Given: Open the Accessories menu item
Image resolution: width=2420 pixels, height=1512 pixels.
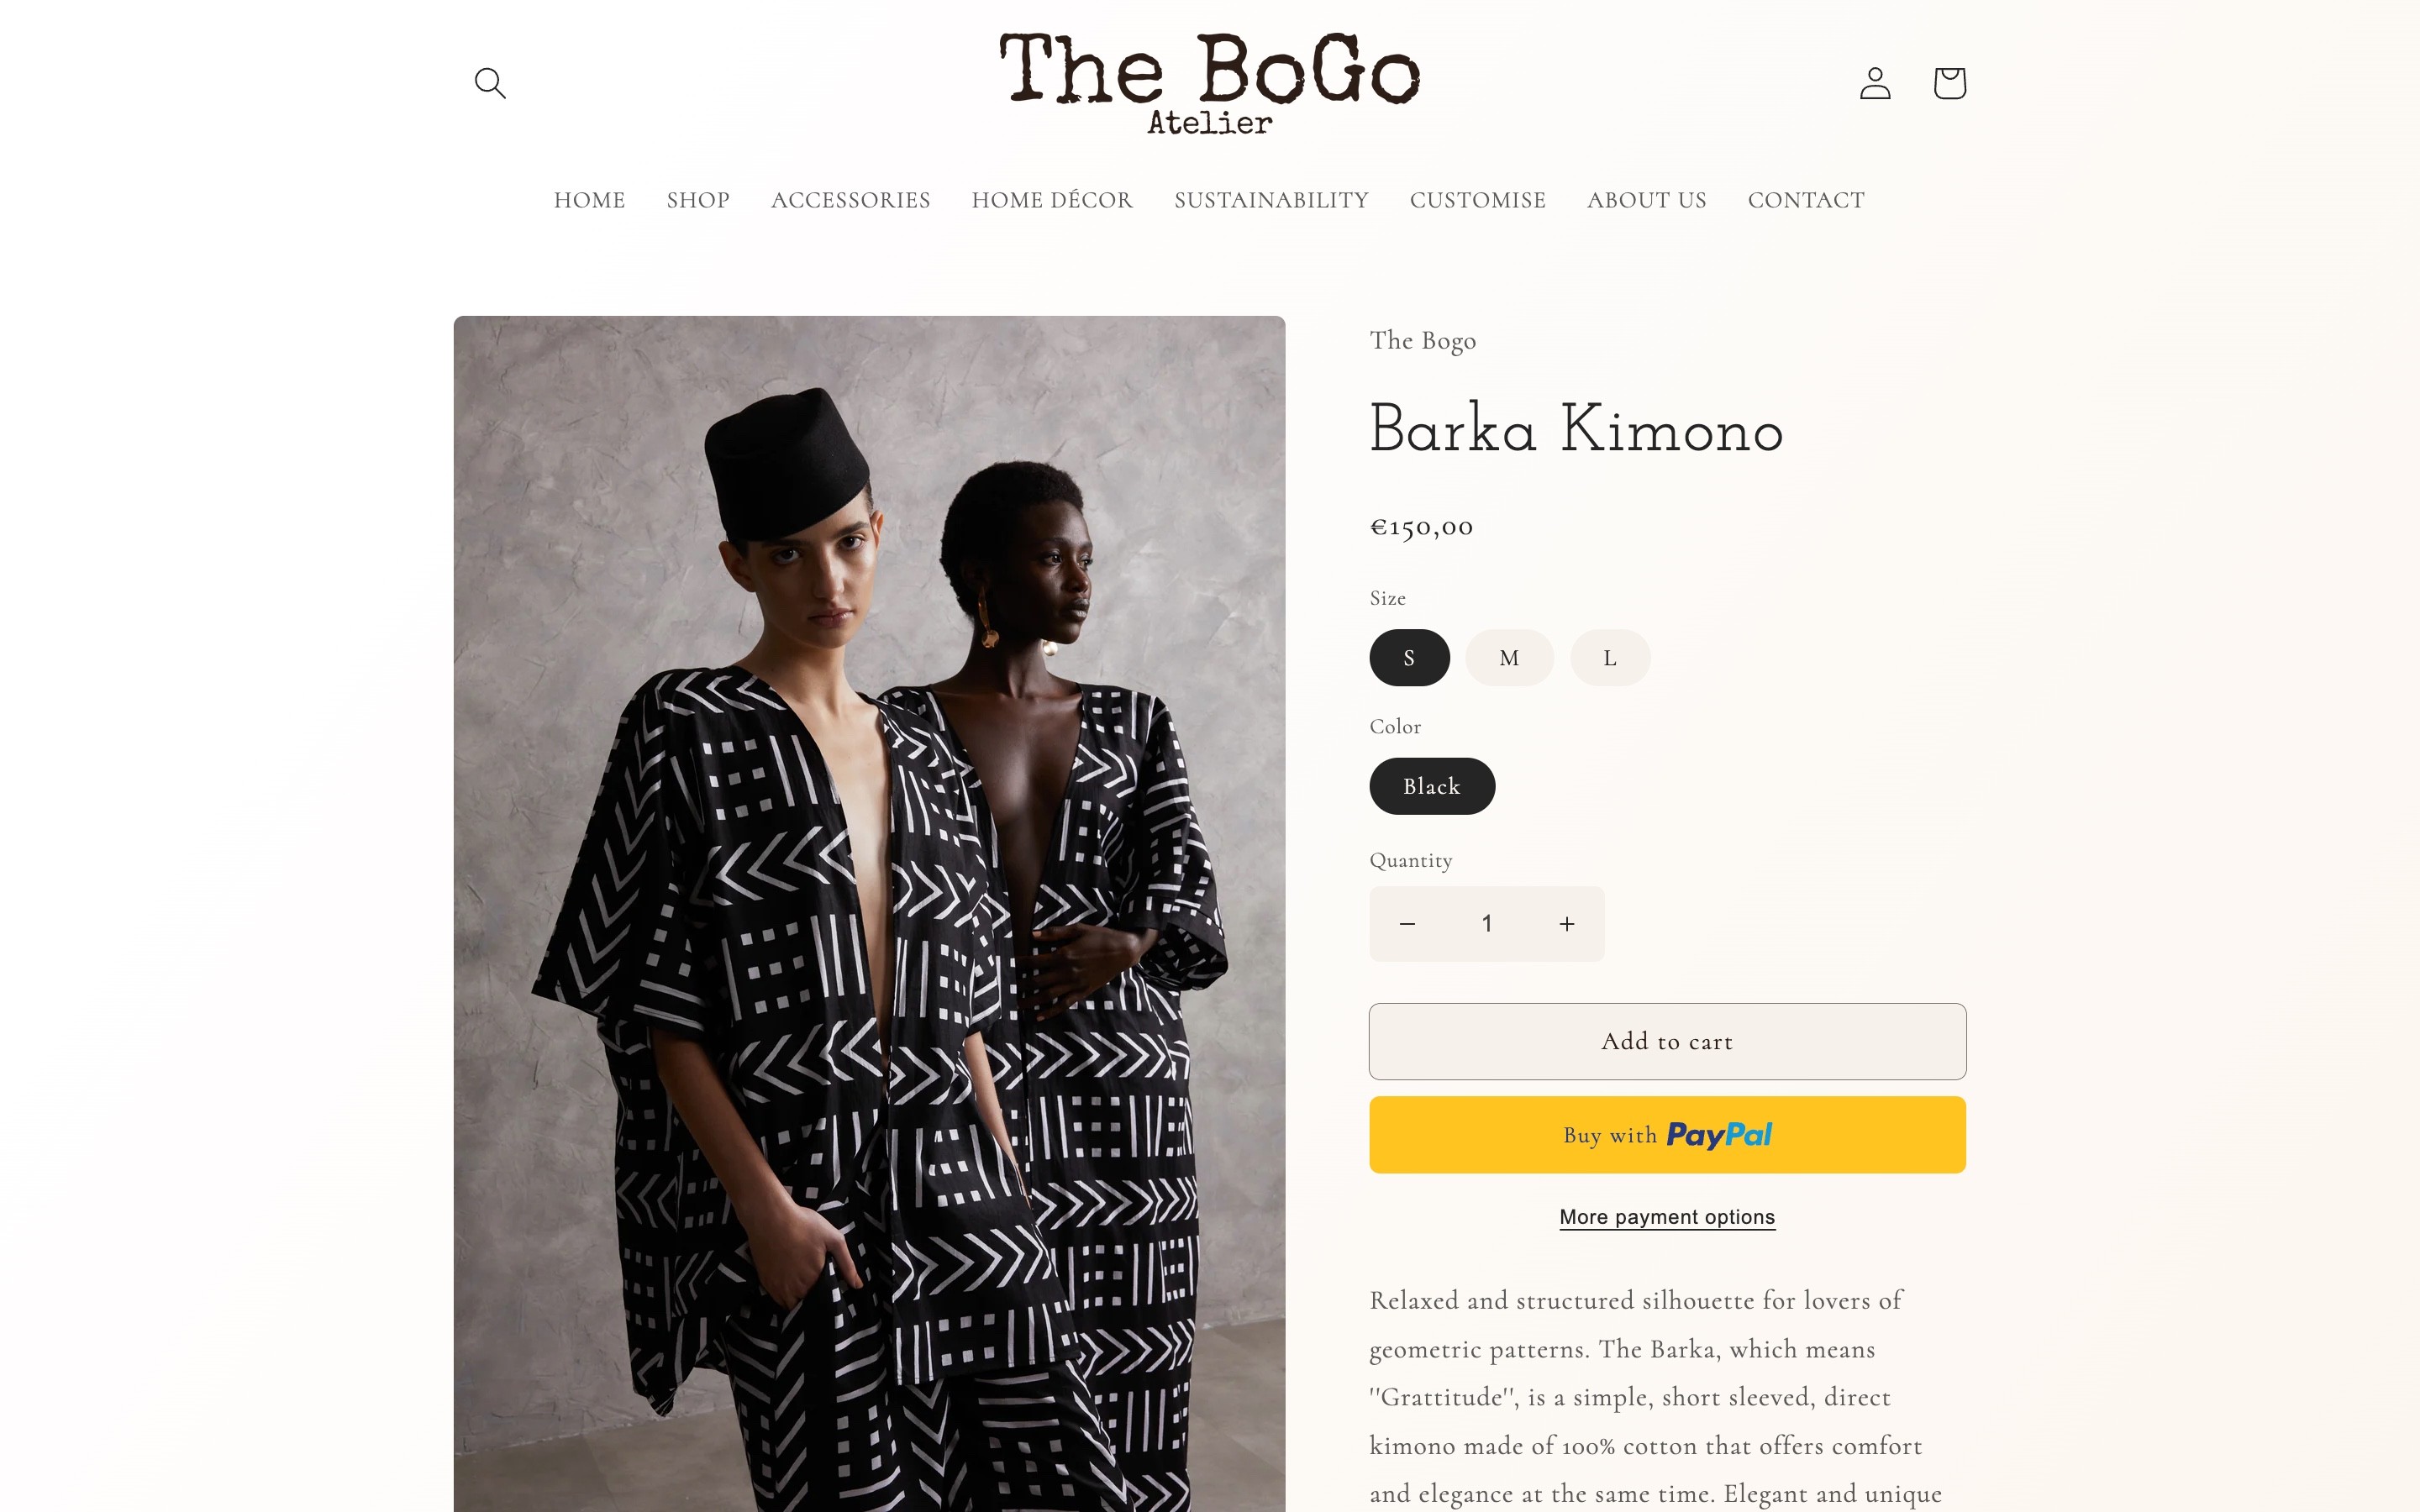Looking at the screenshot, I should point(850,200).
